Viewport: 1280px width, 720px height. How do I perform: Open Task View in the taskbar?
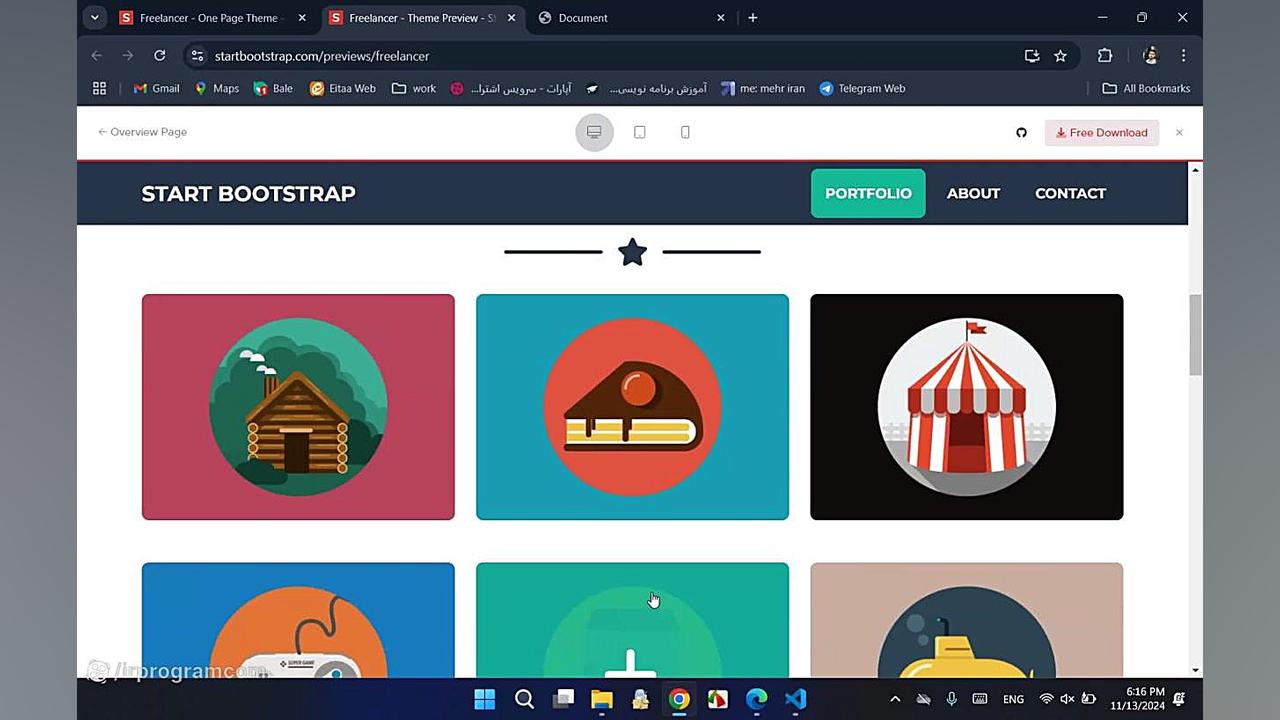(x=563, y=699)
